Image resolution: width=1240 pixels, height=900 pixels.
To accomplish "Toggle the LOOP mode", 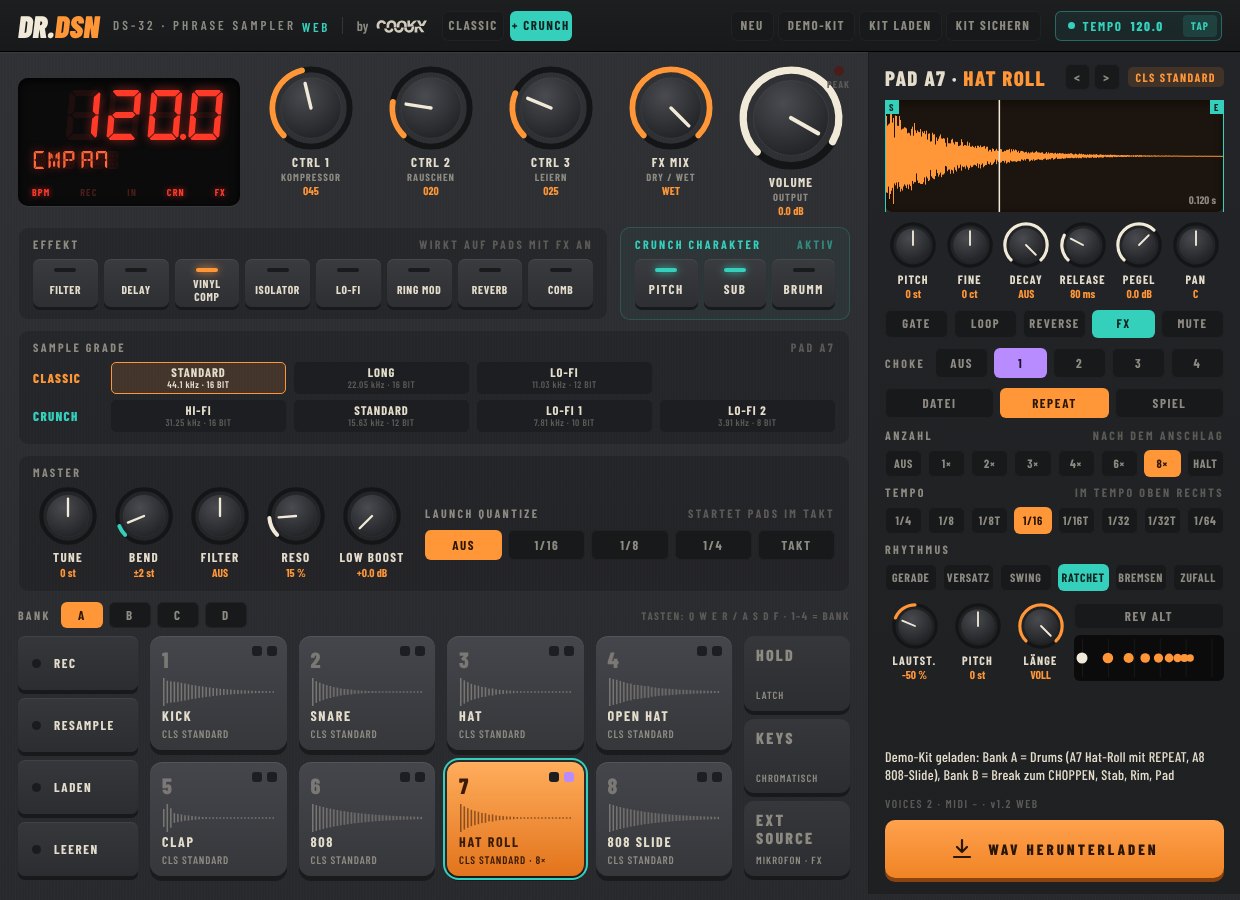I will point(985,323).
